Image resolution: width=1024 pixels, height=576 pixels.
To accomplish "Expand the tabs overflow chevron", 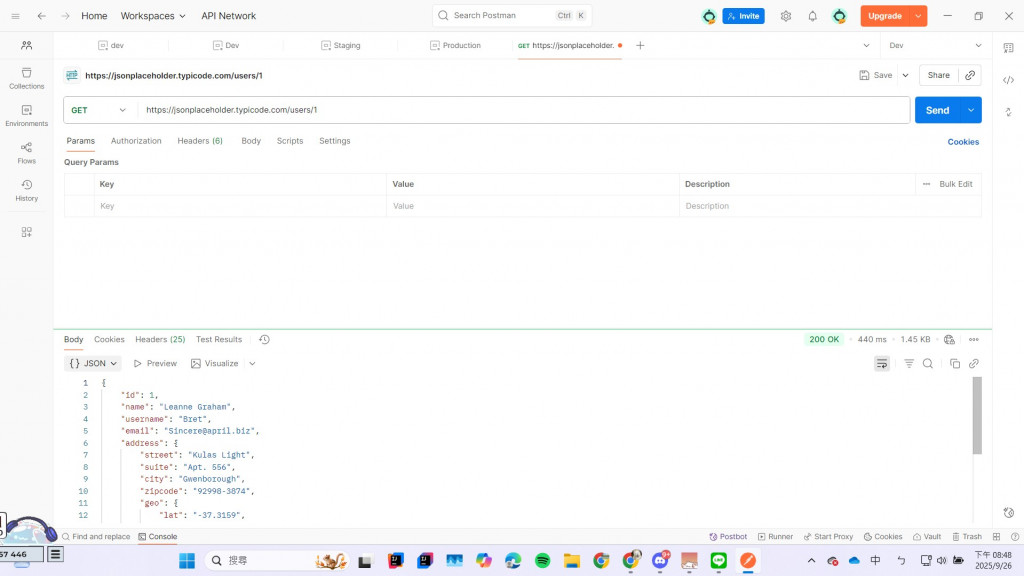I will point(866,45).
